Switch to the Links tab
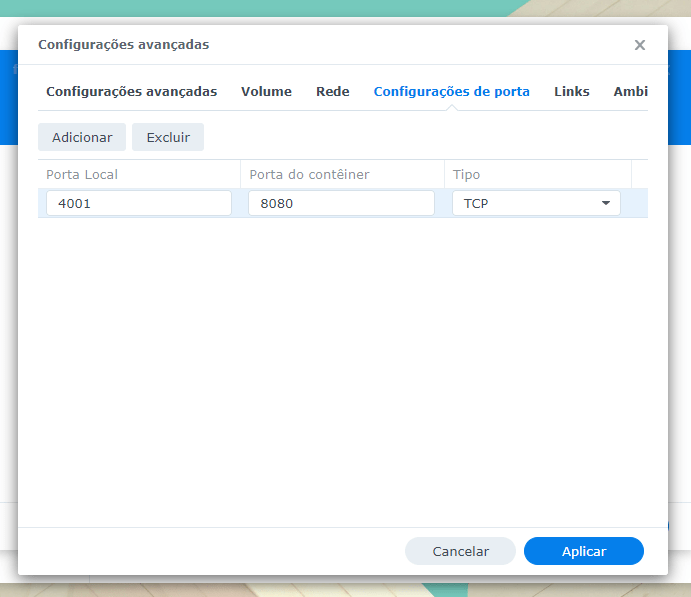 pyautogui.click(x=572, y=91)
